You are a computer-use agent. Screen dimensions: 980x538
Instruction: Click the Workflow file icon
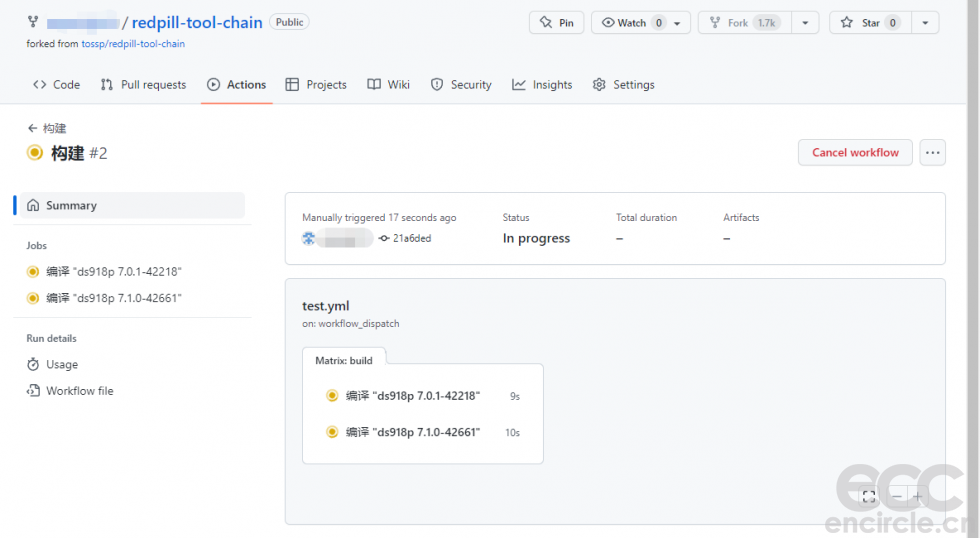pyautogui.click(x=33, y=391)
